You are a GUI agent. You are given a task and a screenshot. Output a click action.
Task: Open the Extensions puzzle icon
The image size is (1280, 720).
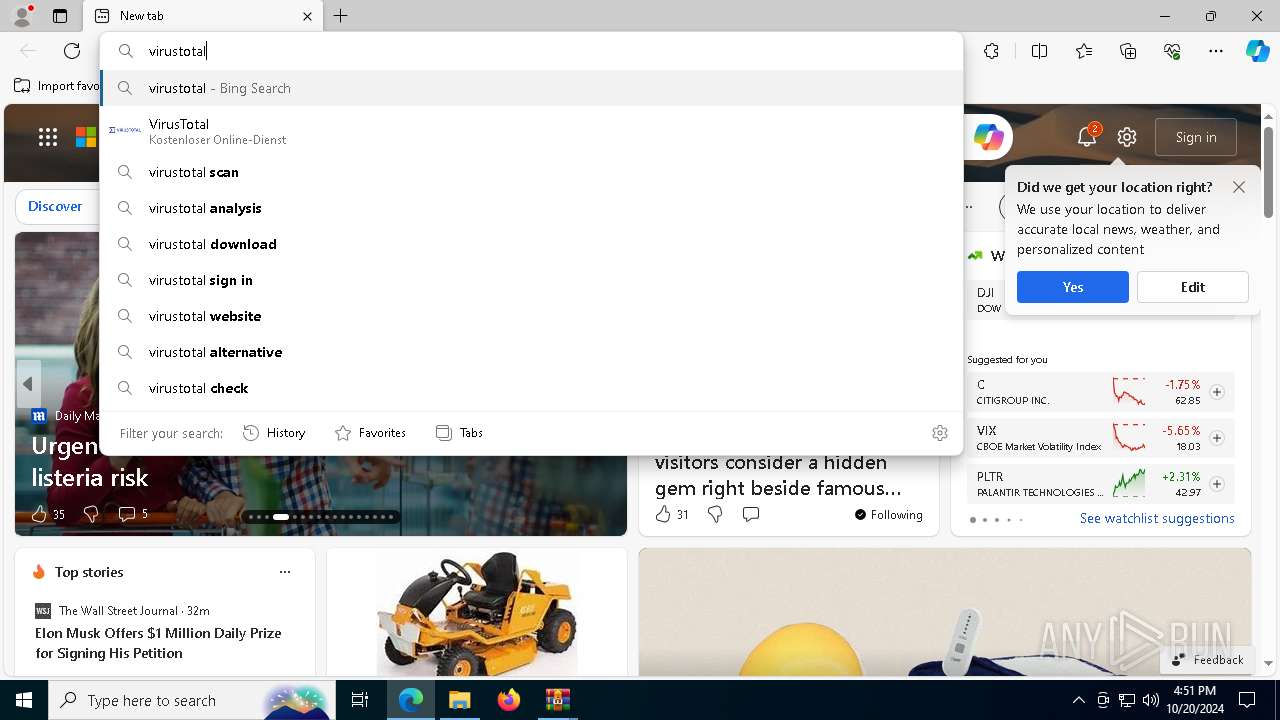pos(991,51)
